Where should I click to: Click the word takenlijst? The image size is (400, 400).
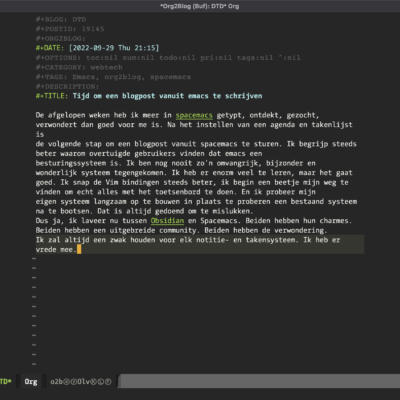tap(332, 125)
